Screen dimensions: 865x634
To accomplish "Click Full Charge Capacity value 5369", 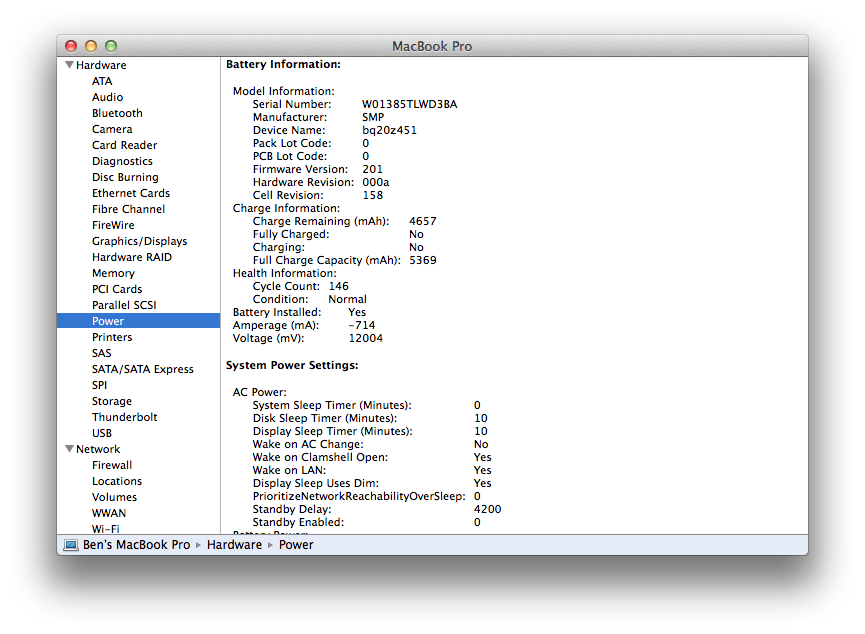I will 423,260.
